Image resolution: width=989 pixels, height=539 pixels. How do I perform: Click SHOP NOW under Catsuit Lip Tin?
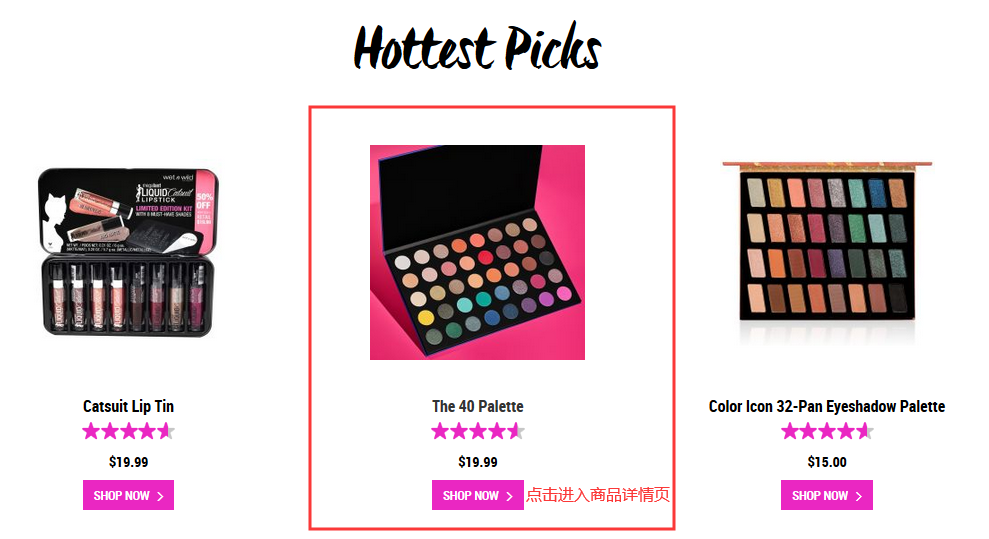click(x=128, y=496)
